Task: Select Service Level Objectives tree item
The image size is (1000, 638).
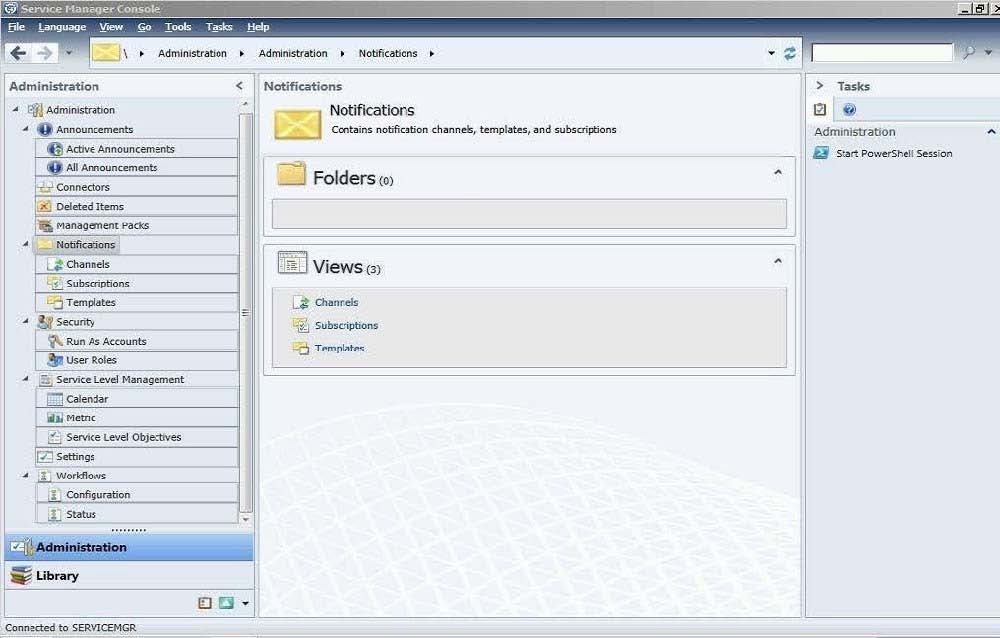Action: (124, 437)
